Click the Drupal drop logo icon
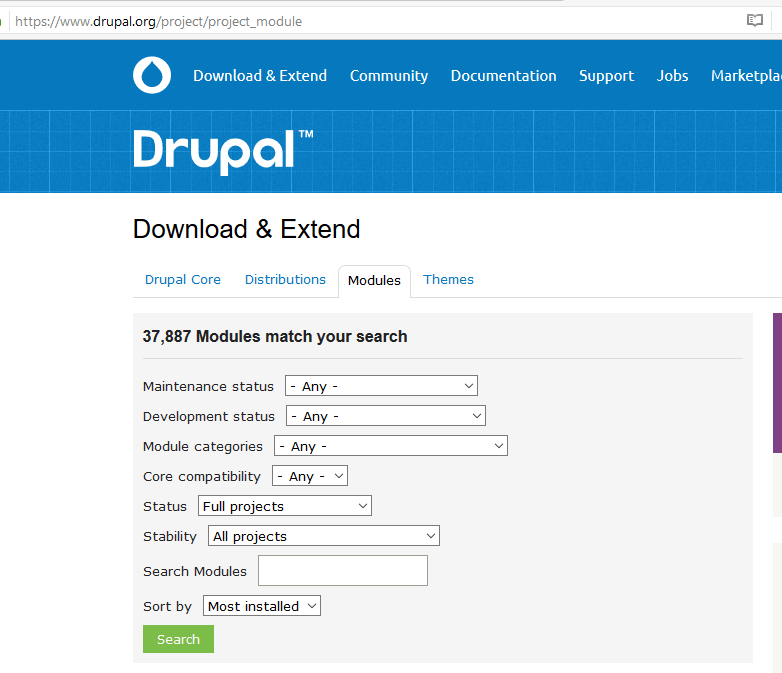 152,75
